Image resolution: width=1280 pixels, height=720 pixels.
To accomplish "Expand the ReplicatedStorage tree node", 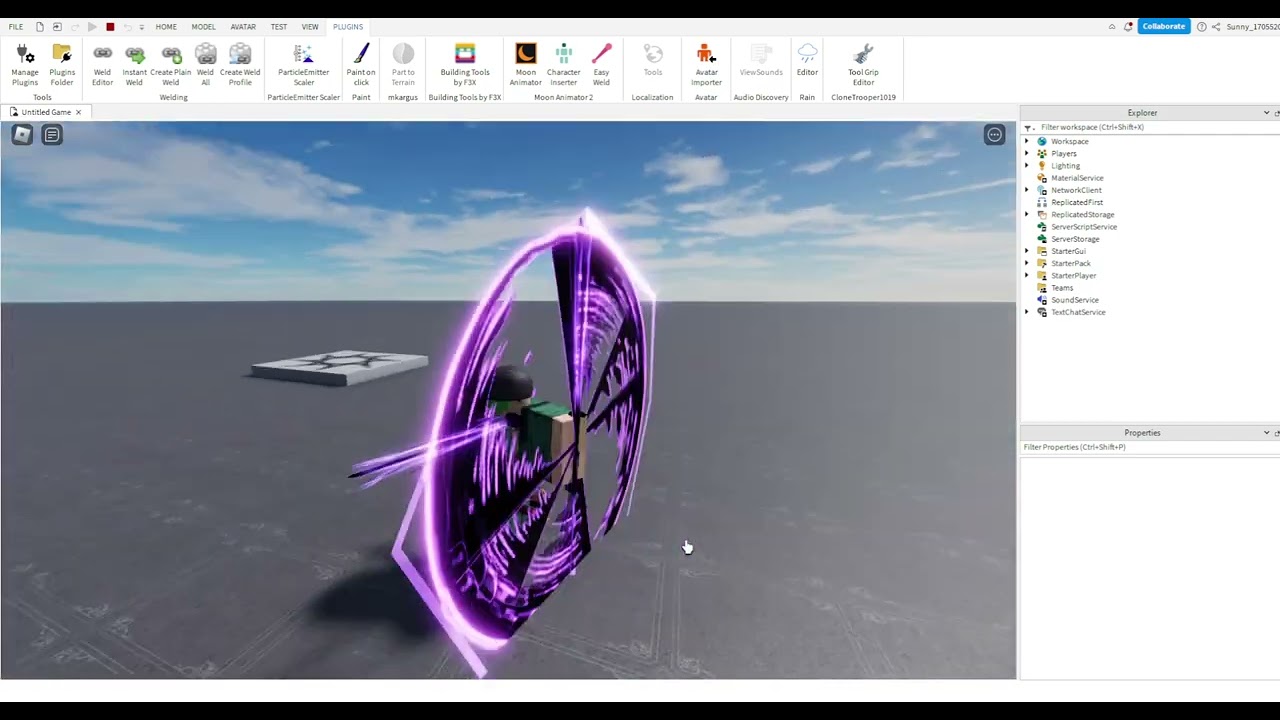I will tap(1026, 214).
